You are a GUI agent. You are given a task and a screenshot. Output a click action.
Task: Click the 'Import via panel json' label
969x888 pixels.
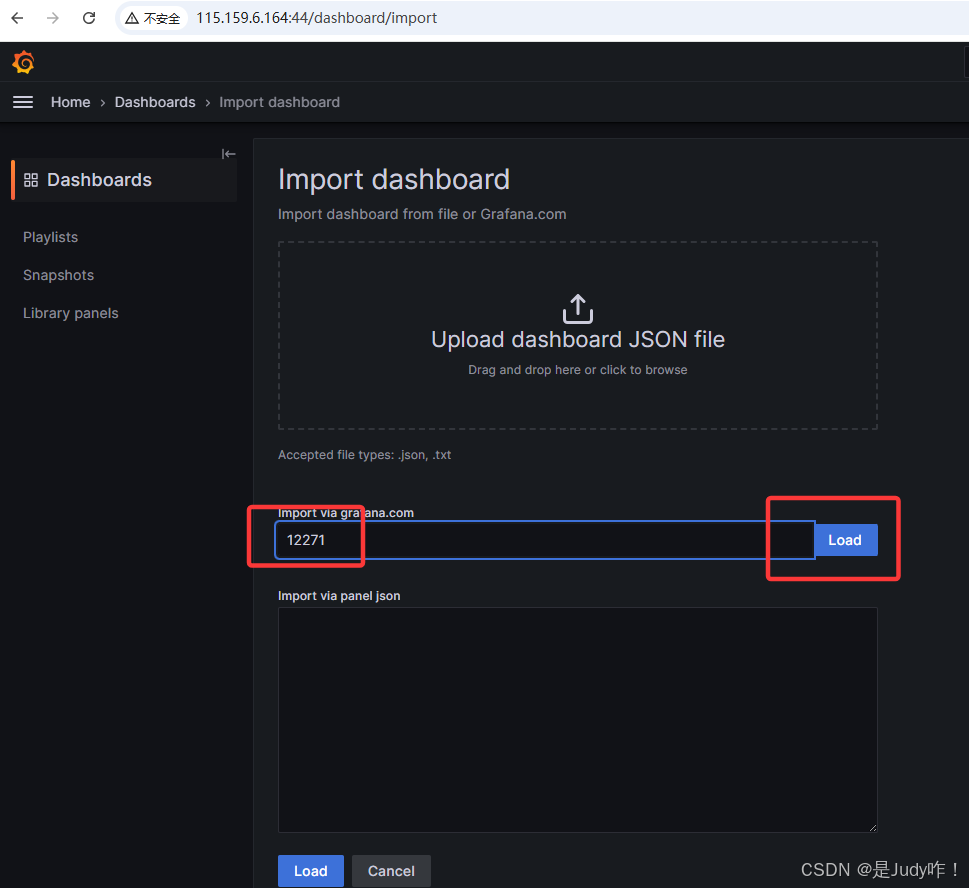point(339,596)
